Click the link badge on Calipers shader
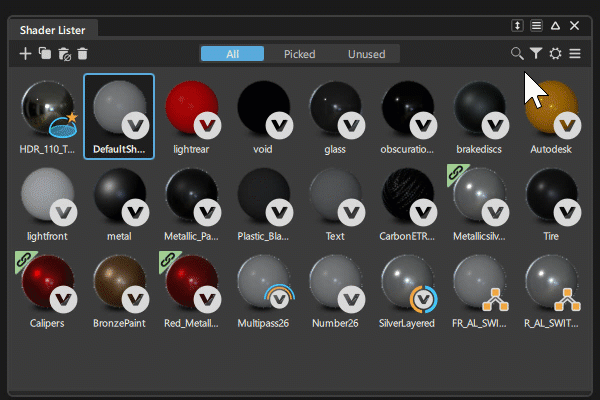Image resolution: width=600 pixels, height=400 pixels. 23,260
